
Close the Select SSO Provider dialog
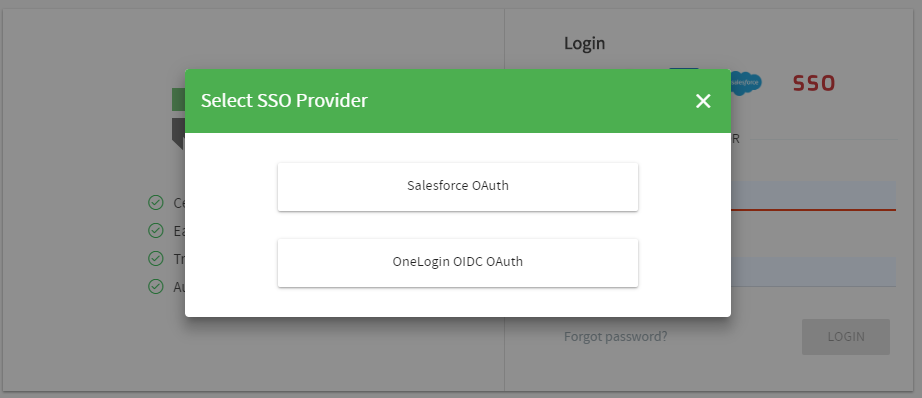click(x=703, y=101)
